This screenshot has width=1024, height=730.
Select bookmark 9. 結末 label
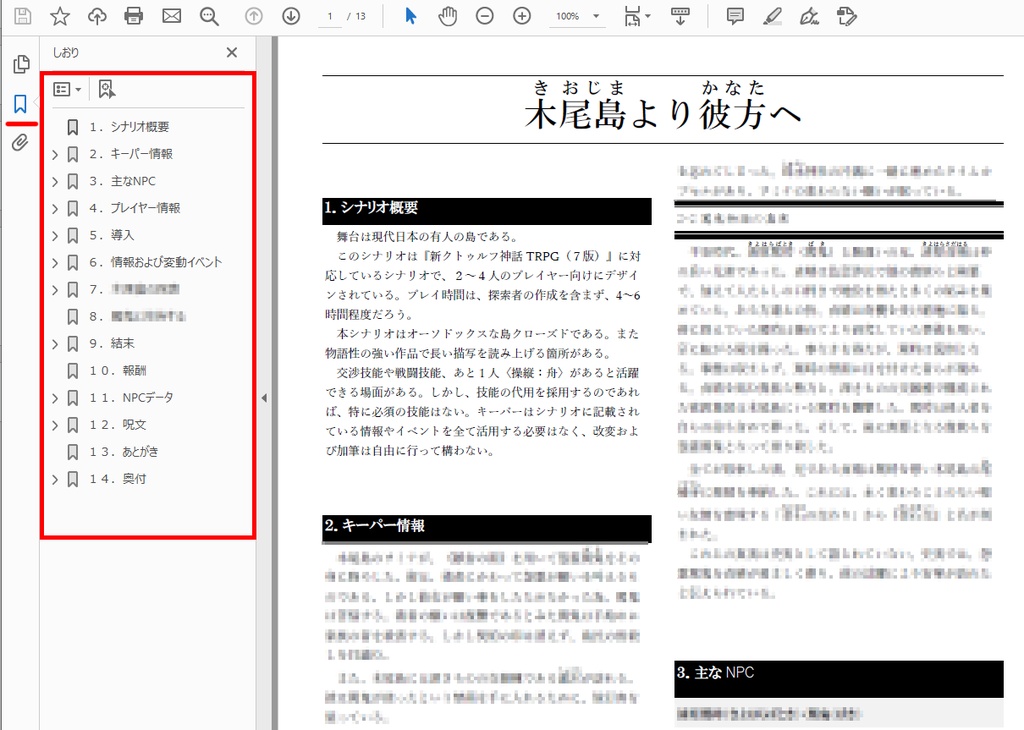click(111, 343)
